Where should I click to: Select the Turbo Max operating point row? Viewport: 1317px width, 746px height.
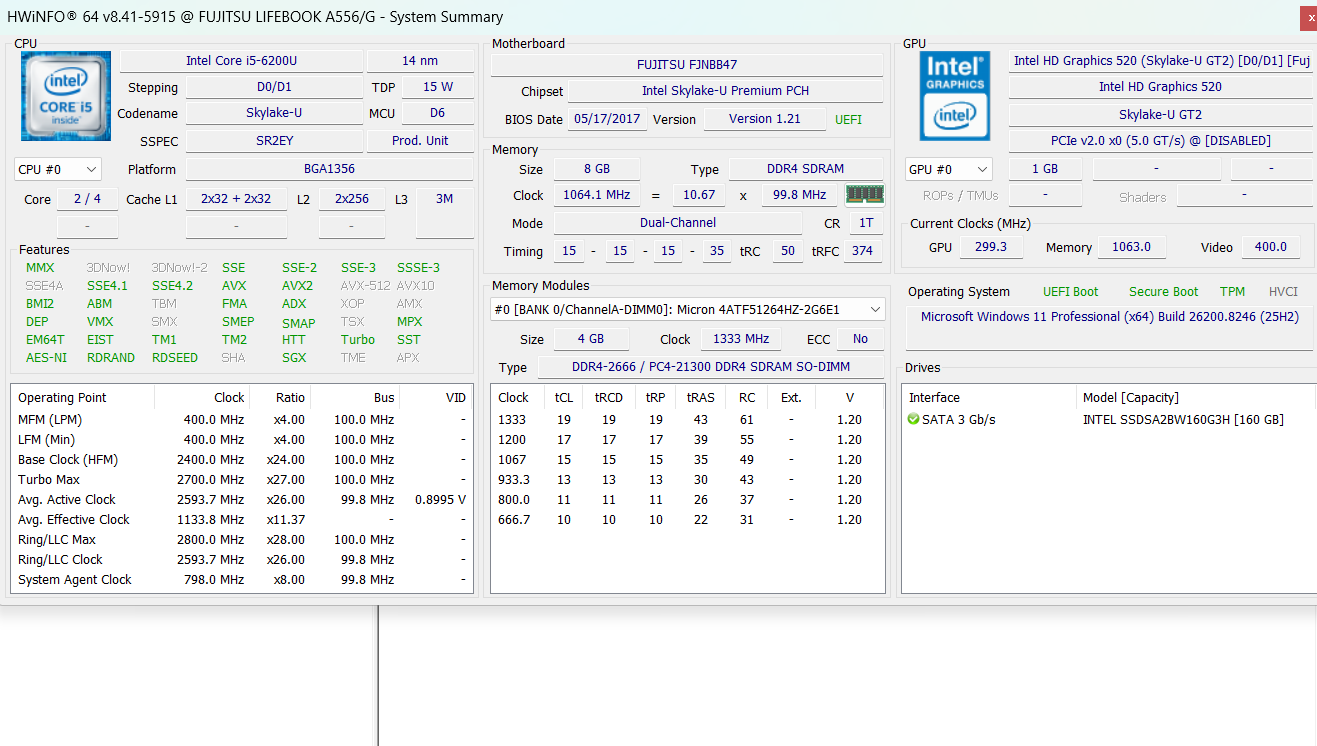tap(241, 479)
